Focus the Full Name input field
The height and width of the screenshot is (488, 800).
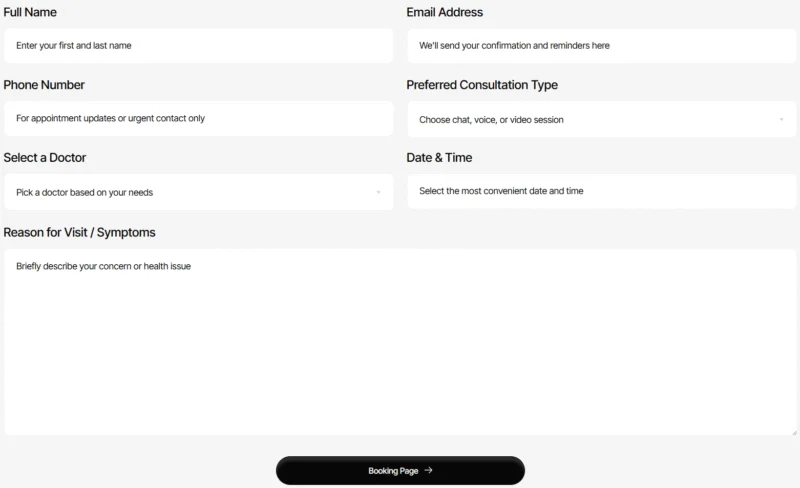198,45
